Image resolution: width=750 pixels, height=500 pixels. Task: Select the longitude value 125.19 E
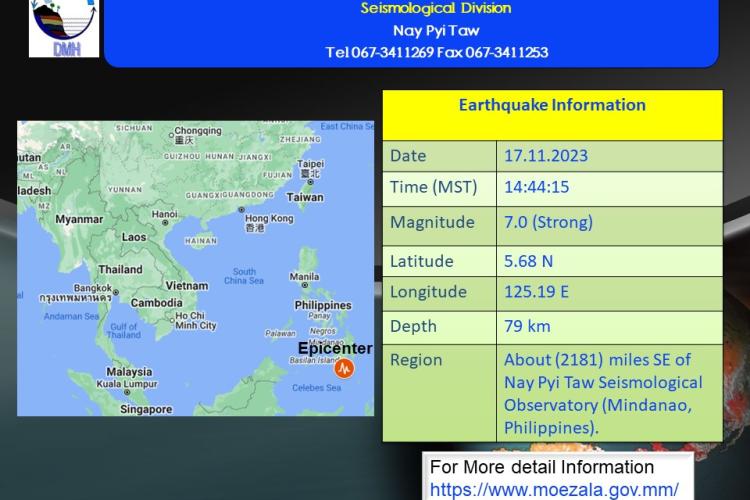tap(536, 292)
